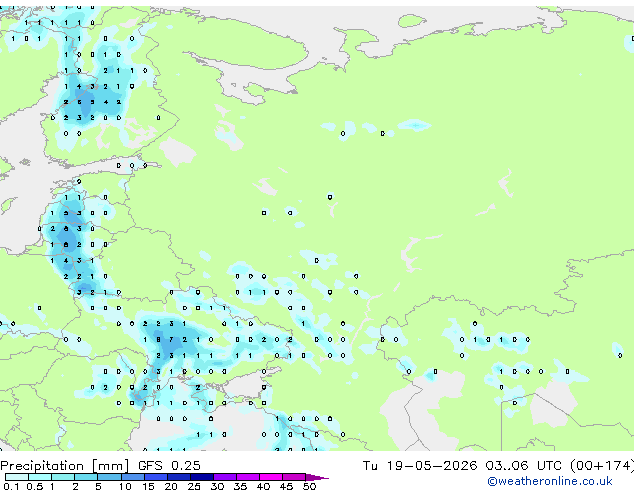Select the 20–25 mm legend color
Viewport: 634px width, 490px height.
pos(179,477)
